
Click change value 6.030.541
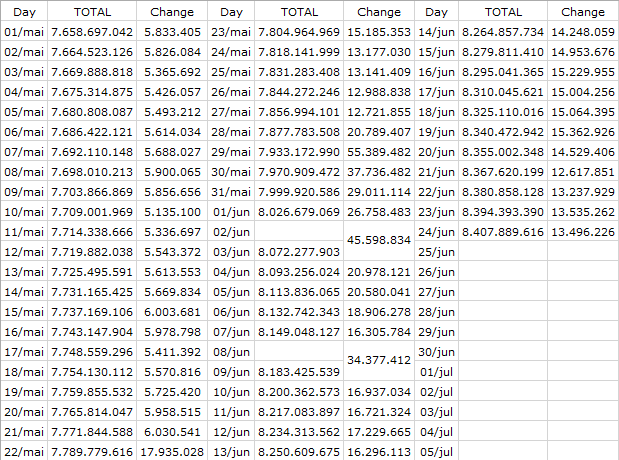tap(172, 432)
